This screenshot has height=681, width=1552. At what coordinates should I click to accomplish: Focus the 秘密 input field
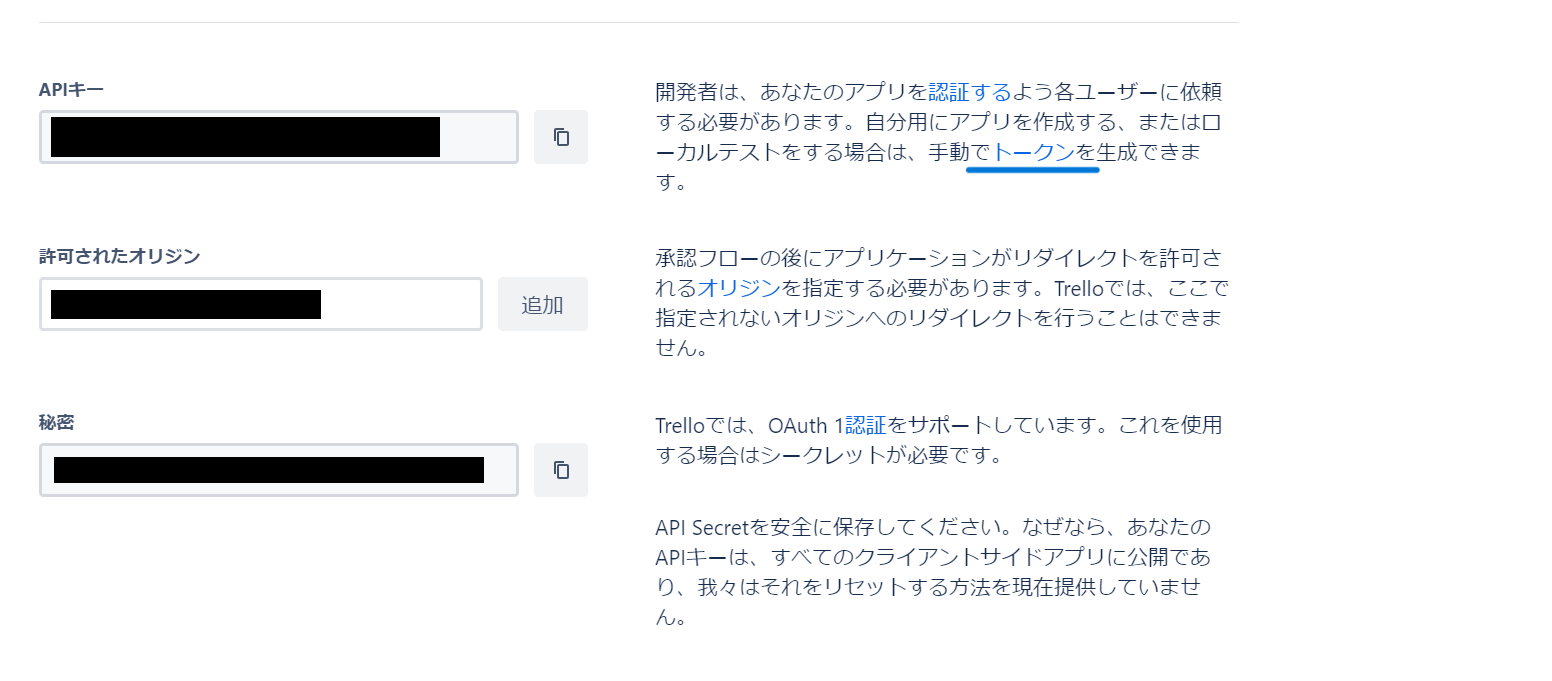click(x=279, y=470)
